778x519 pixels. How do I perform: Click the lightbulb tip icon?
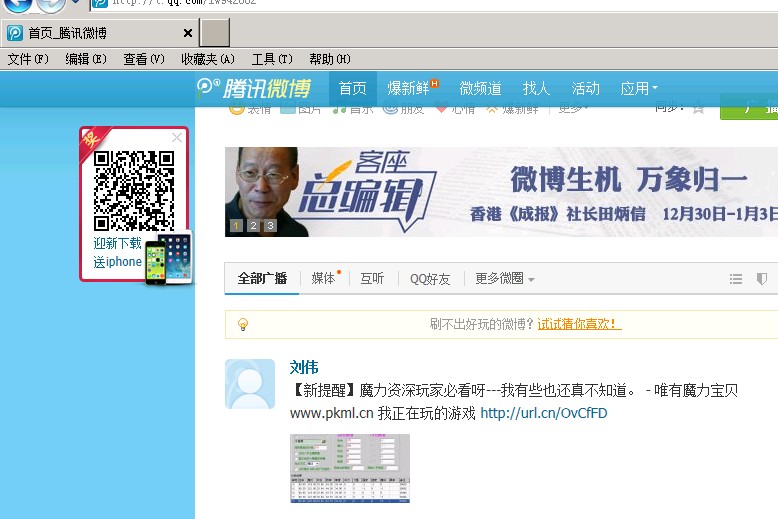(242, 324)
